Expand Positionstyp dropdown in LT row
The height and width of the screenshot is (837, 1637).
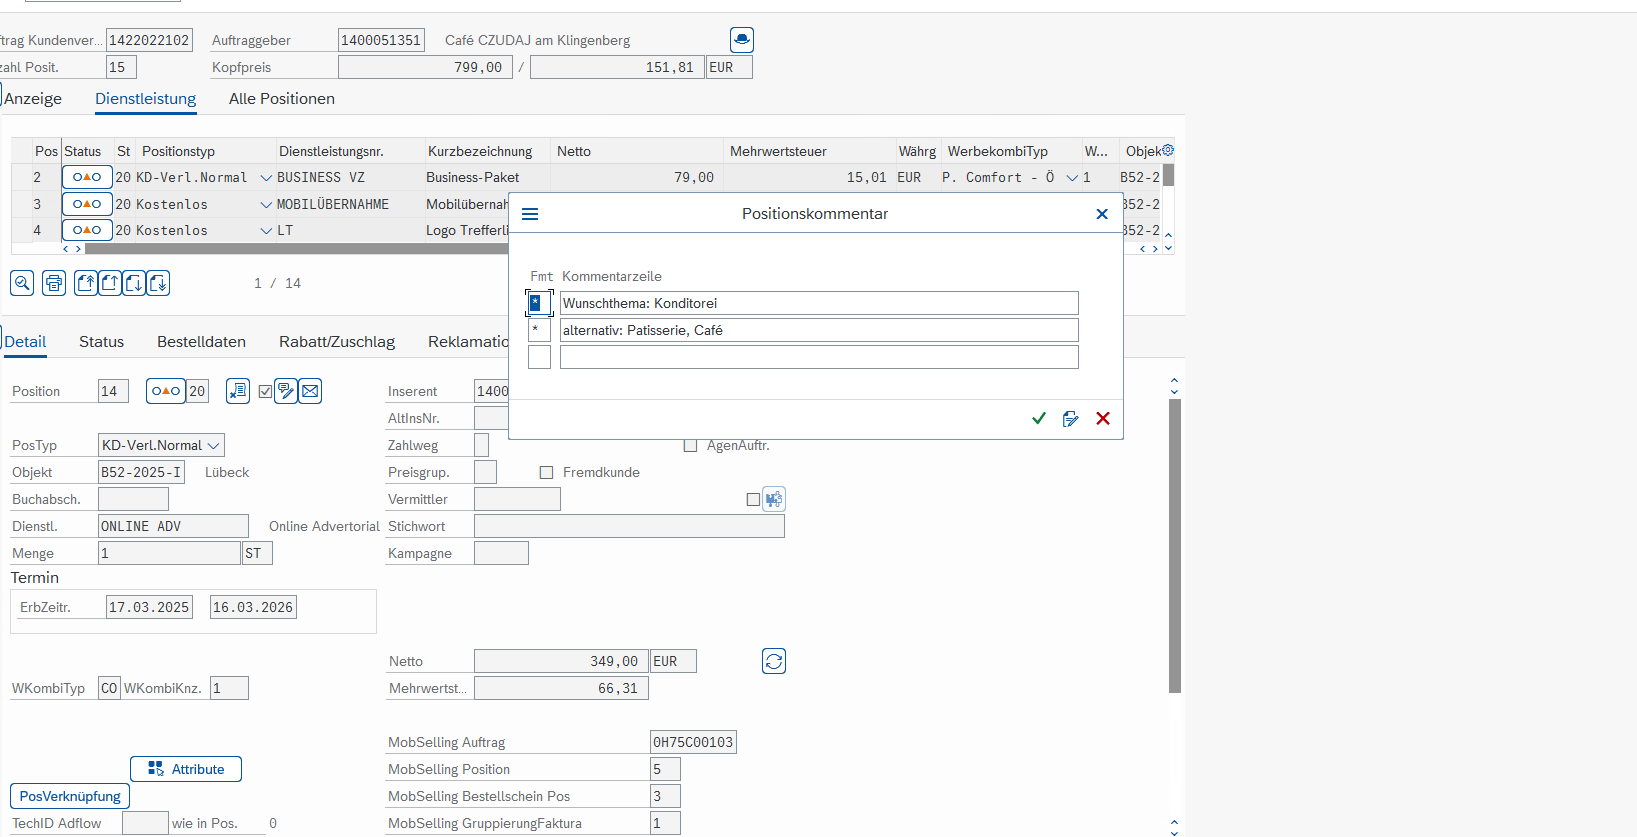266,230
